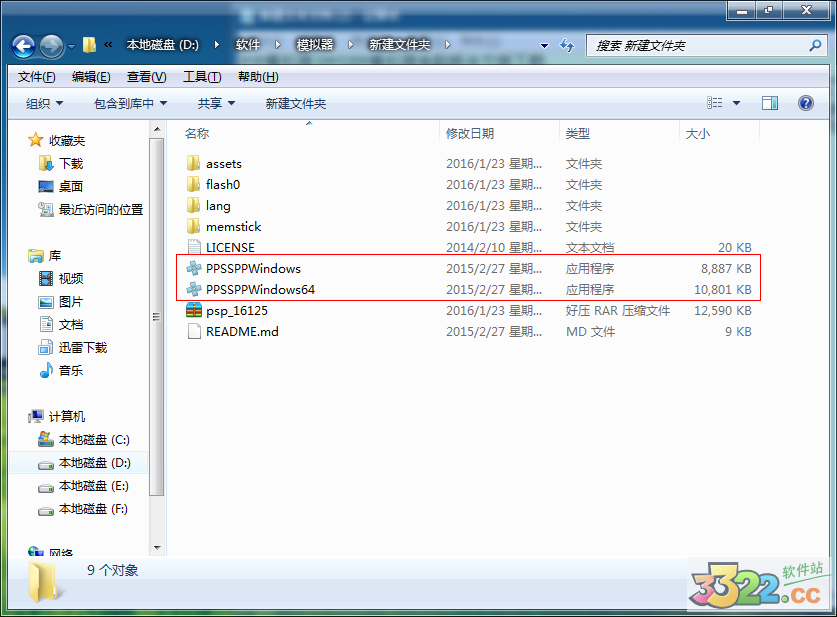837x617 pixels.
Task: Open 图片 library
Action: [61, 302]
